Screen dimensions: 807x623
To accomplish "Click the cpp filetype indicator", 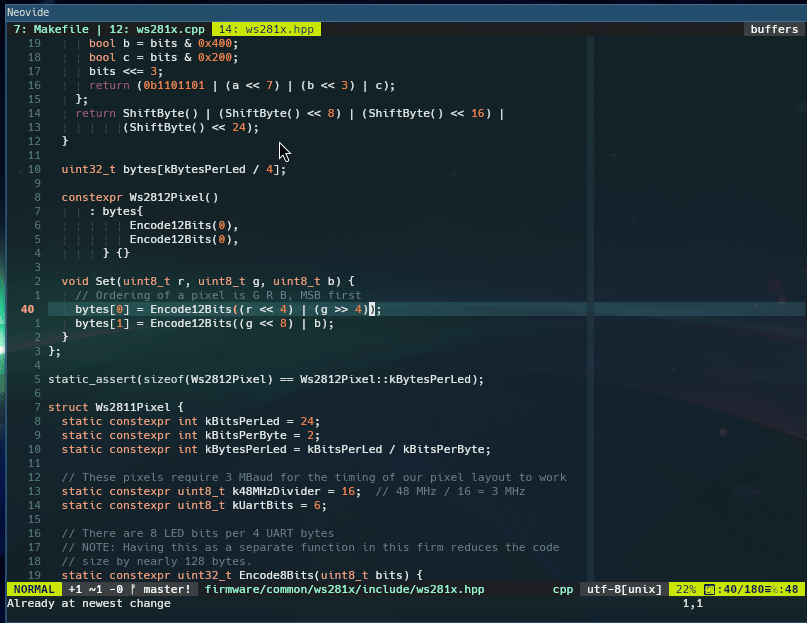I will 563,589.
